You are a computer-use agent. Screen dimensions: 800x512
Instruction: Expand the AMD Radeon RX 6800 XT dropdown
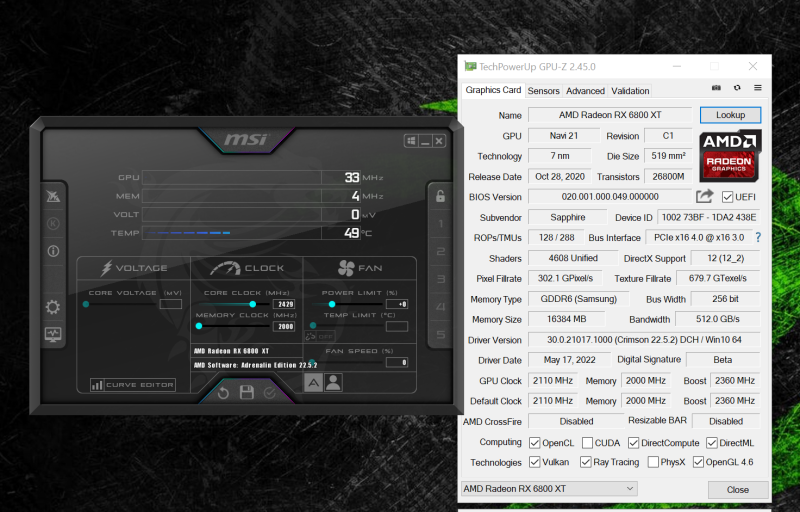[x=629, y=489]
